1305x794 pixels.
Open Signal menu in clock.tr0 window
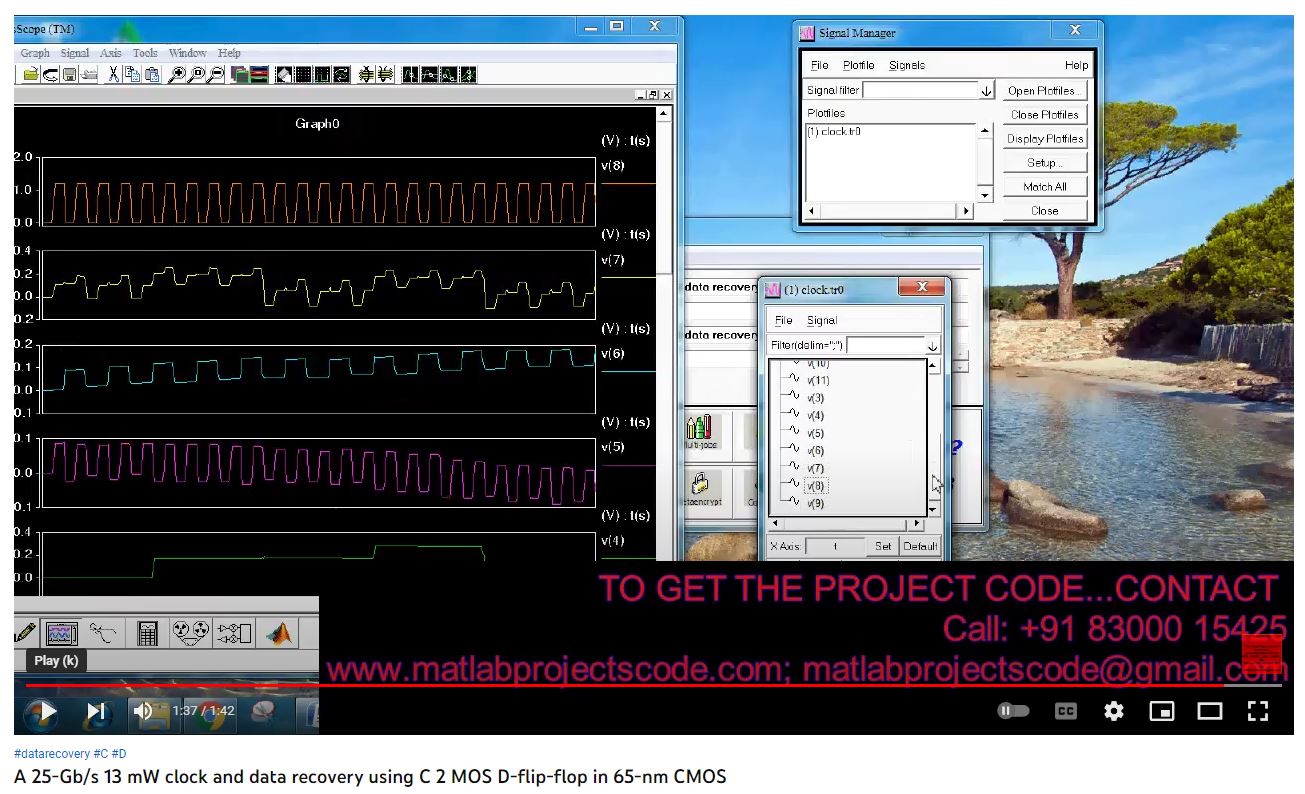(x=822, y=320)
